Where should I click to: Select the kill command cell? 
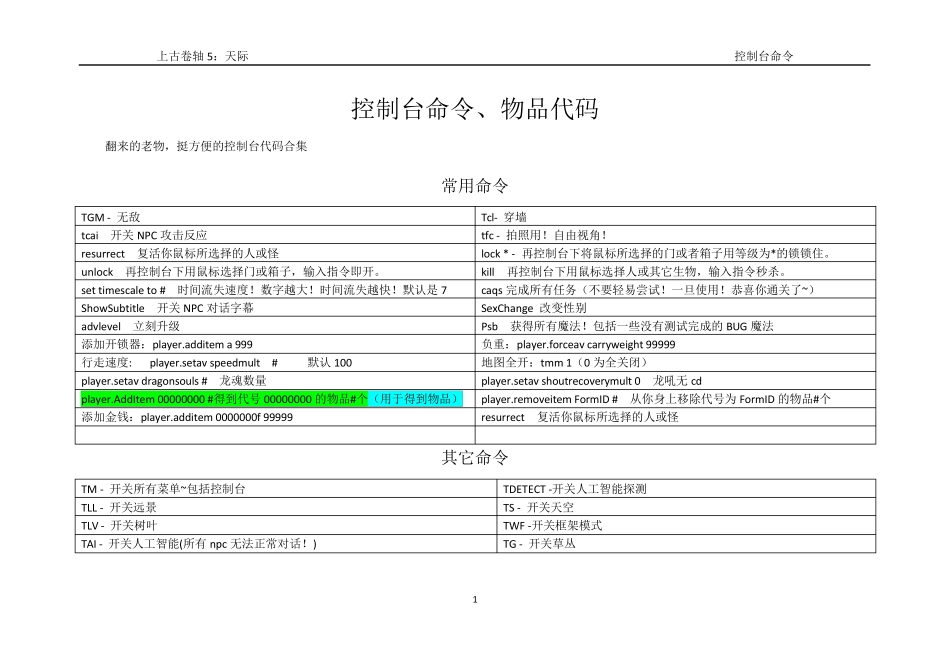pos(676,271)
